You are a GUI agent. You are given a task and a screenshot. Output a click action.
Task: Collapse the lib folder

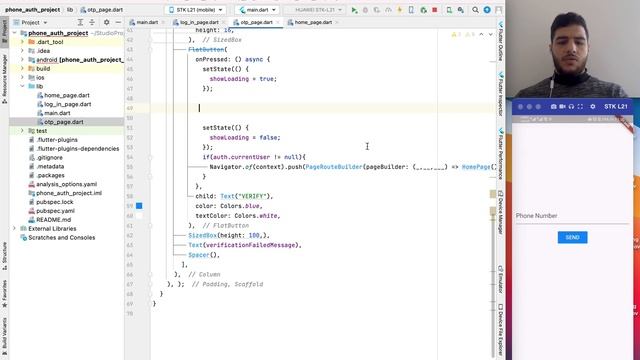pos(22,87)
